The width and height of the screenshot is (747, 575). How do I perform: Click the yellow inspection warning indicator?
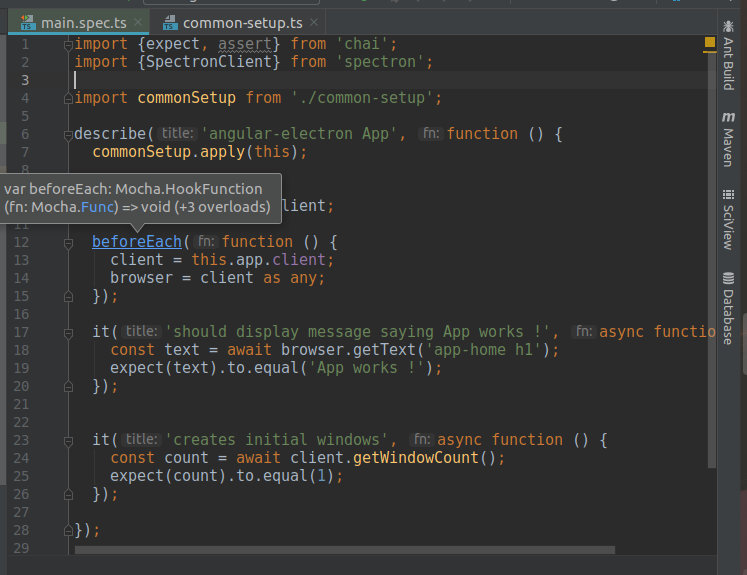click(x=709, y=42)
